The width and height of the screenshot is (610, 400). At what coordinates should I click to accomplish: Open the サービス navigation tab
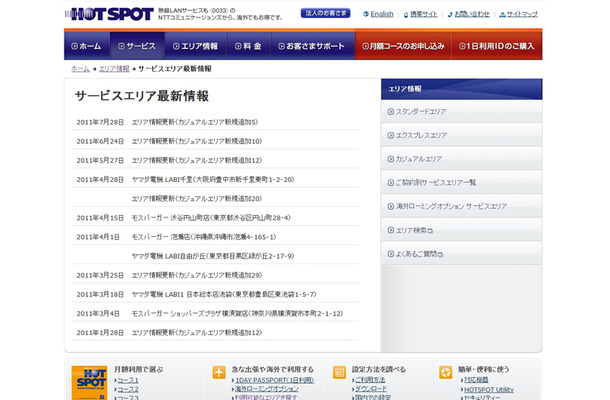click(x=137, y=46)
